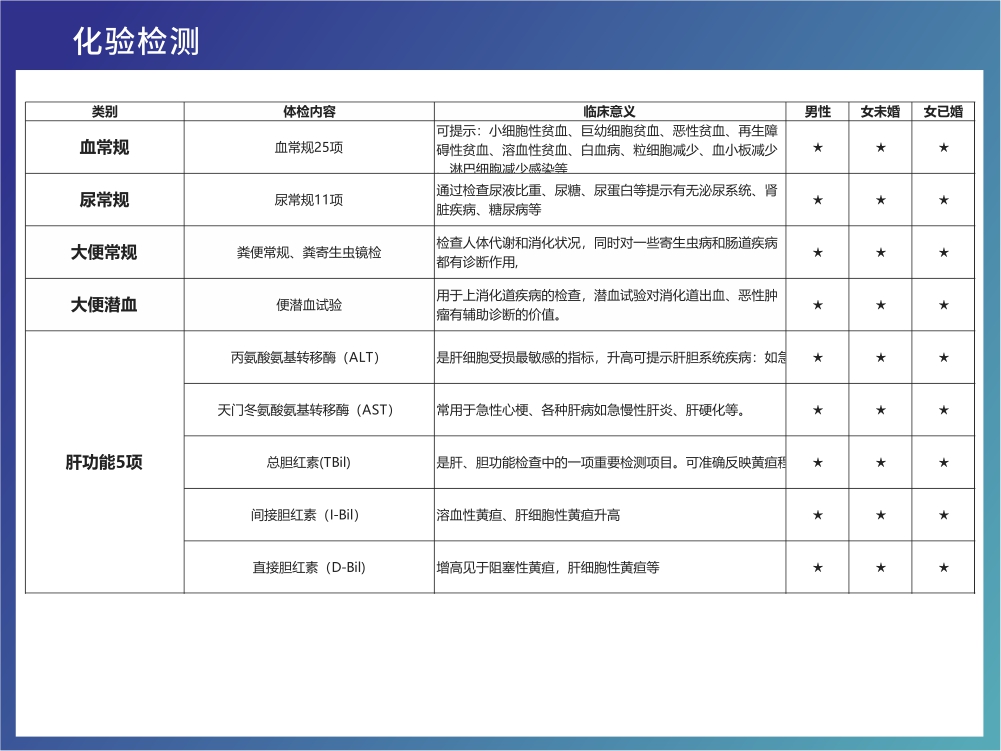
Task: Click the 女未婚 star in the TBil row
Action: [880, 462]
